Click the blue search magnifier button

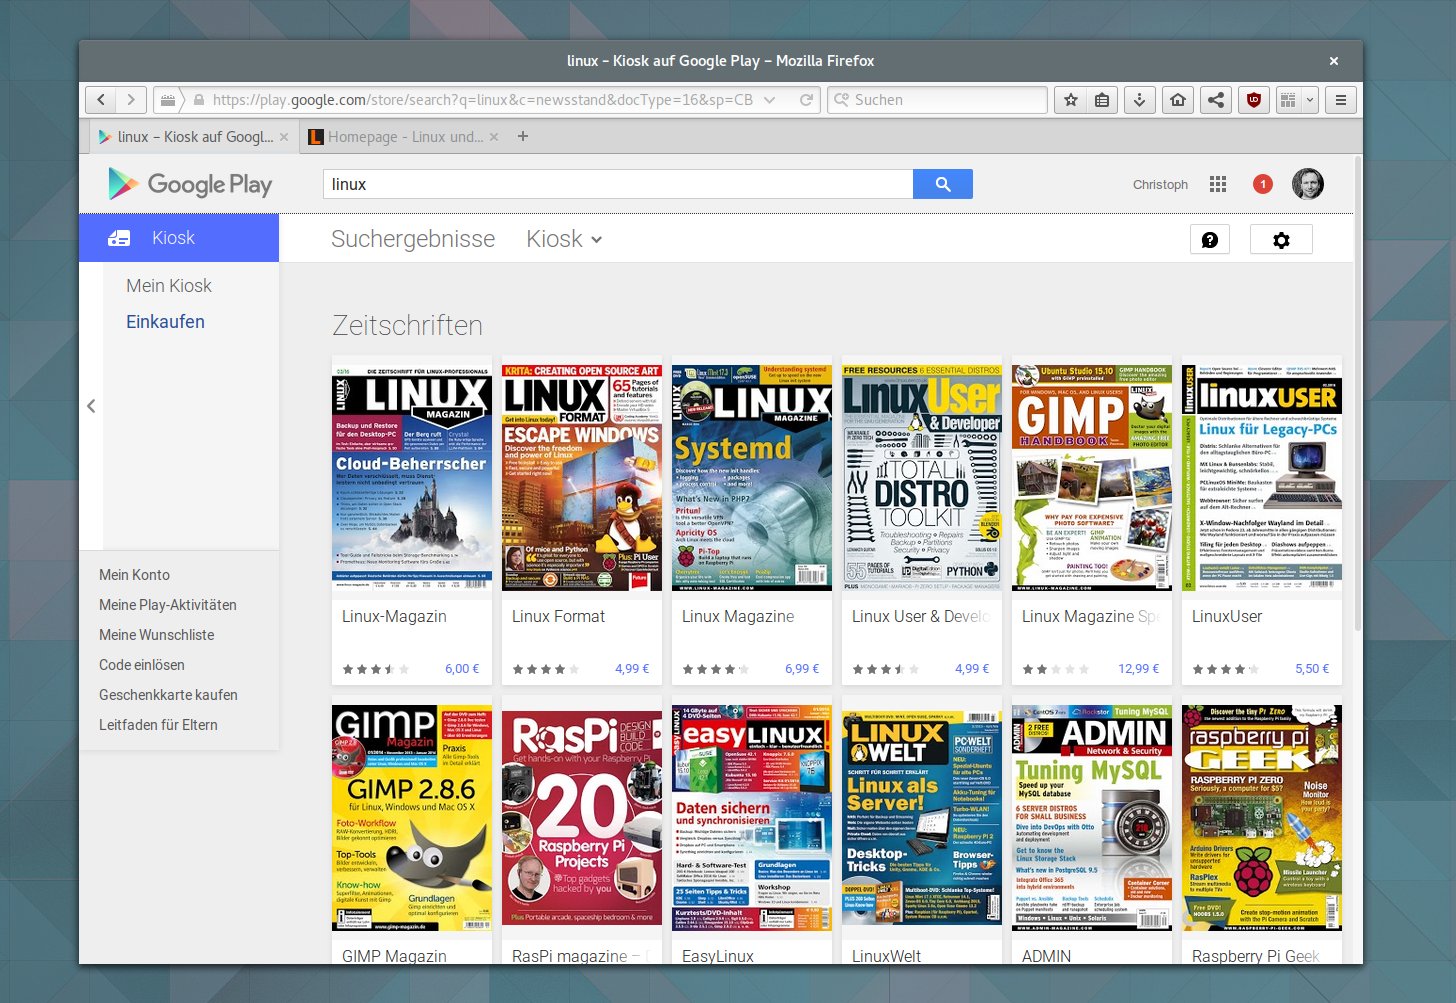[x=943, y=184]
